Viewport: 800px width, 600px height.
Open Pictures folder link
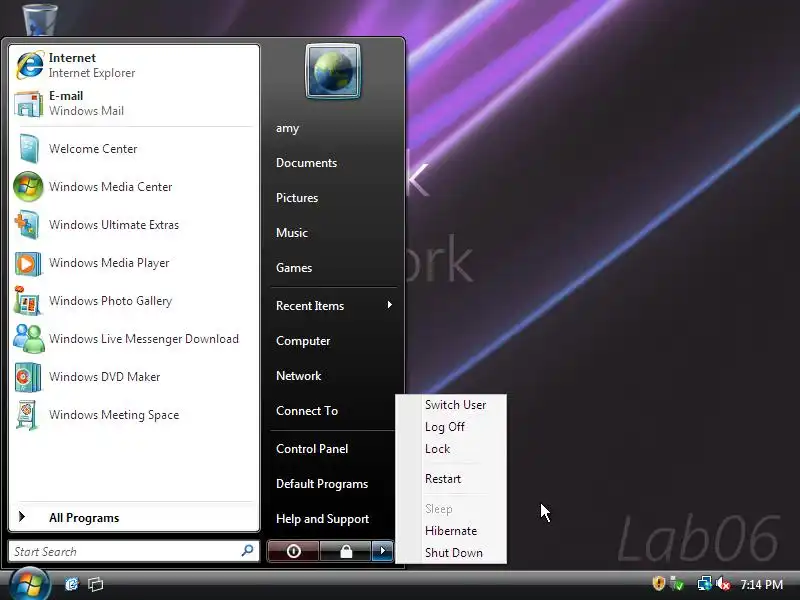tap(297, 198)
